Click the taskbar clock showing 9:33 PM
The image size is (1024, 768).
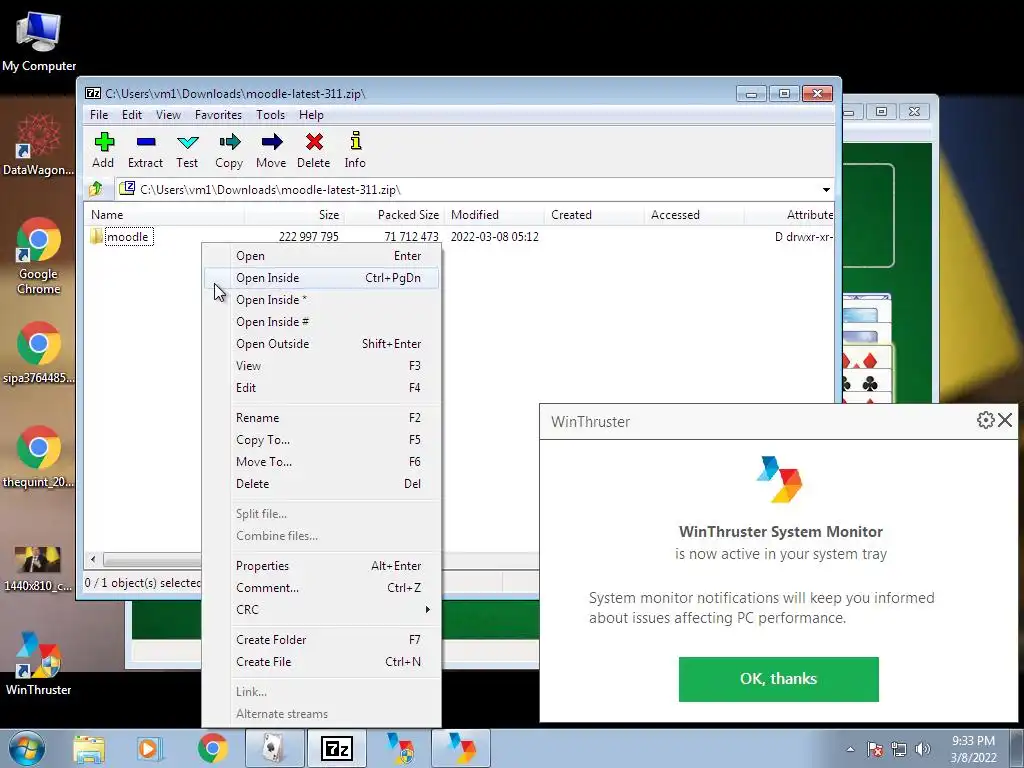[973, 749]
